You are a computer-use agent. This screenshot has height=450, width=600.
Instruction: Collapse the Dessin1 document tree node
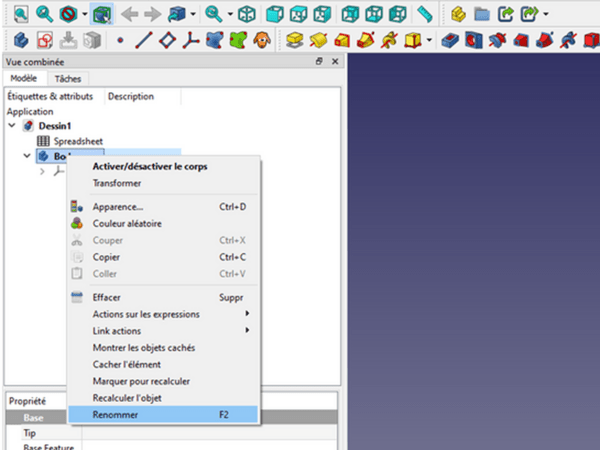pyautogui.click(x=12, y=126)
